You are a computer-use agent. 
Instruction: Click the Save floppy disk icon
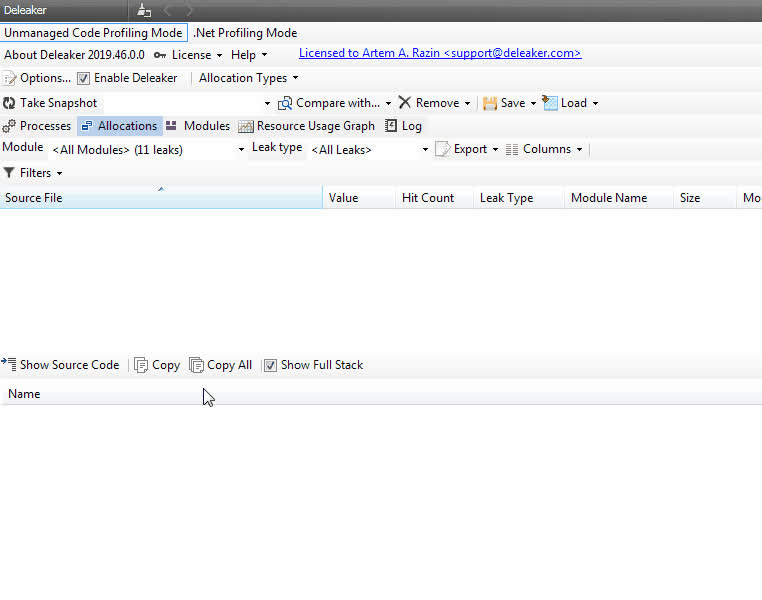(490, 103)
